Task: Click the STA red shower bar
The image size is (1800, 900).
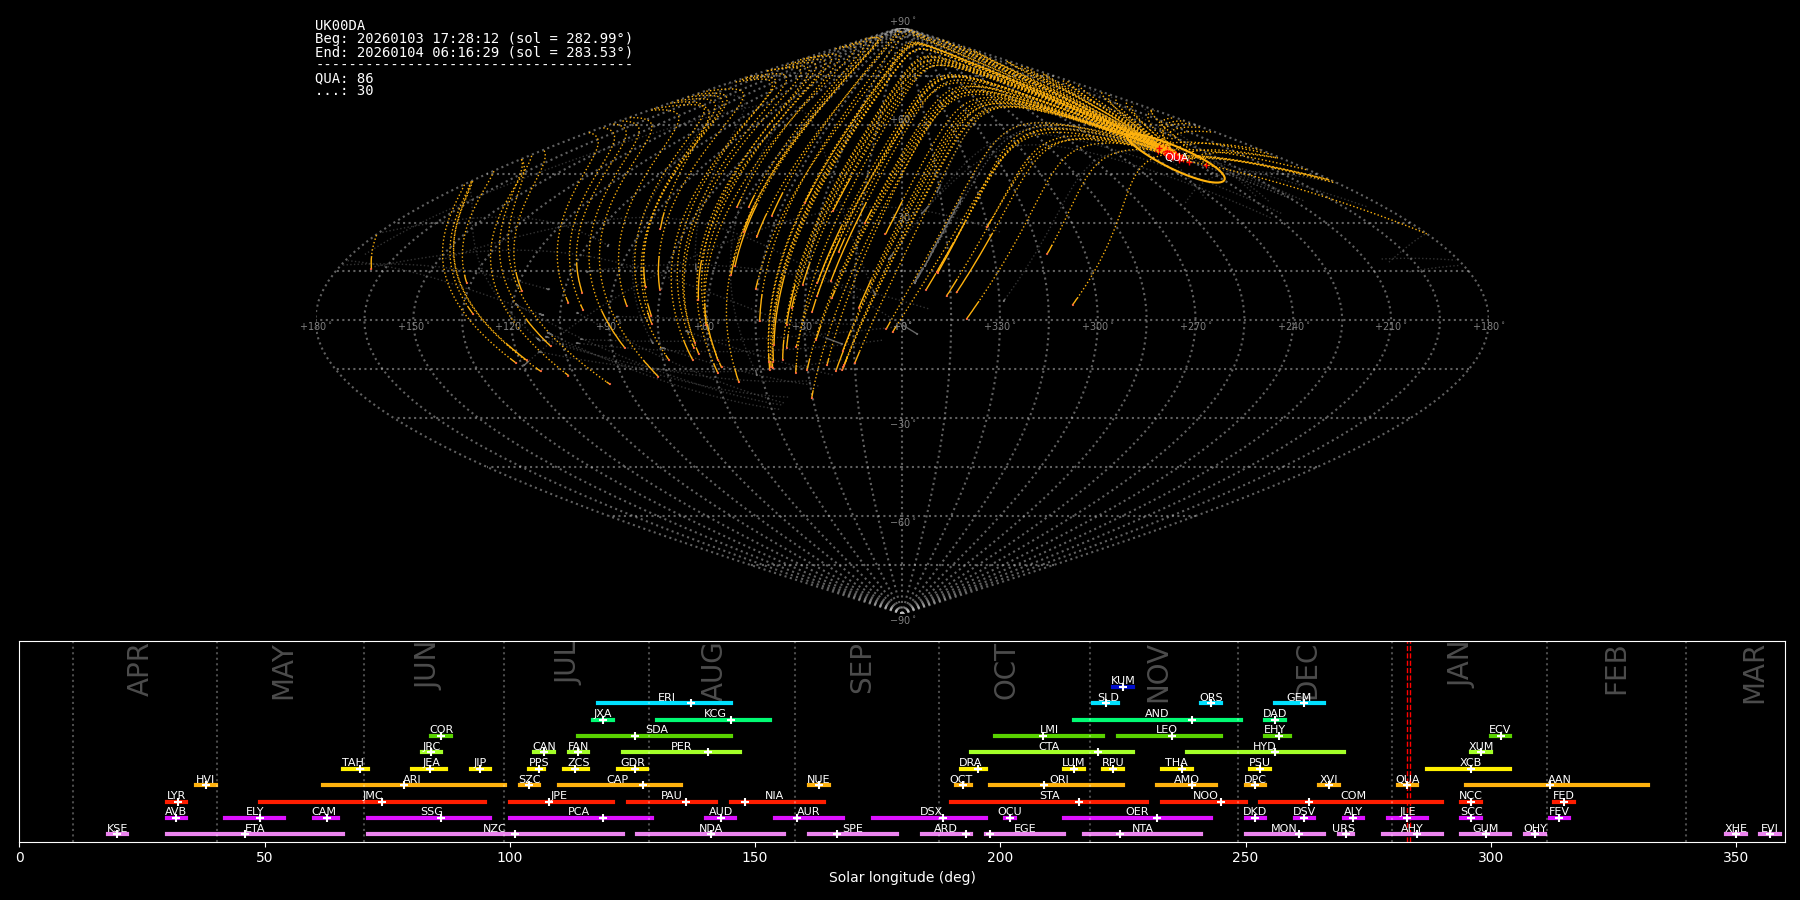Action: [x=1049, y=802]
